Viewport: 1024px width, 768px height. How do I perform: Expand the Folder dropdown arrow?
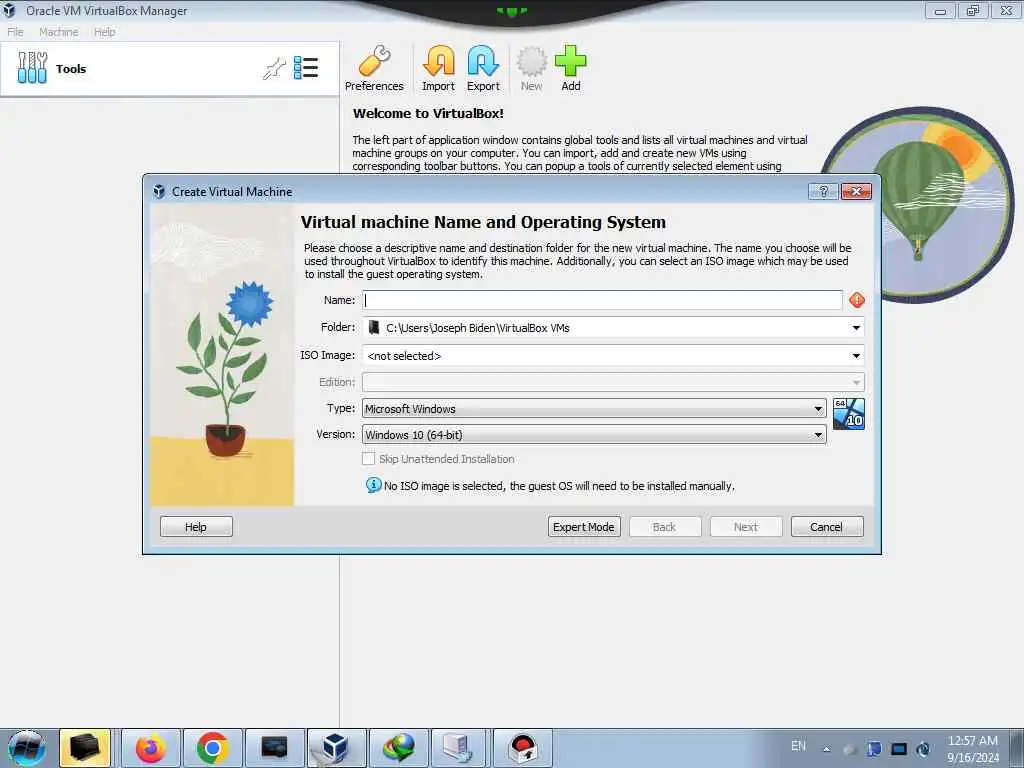click(x=856, y=328)
